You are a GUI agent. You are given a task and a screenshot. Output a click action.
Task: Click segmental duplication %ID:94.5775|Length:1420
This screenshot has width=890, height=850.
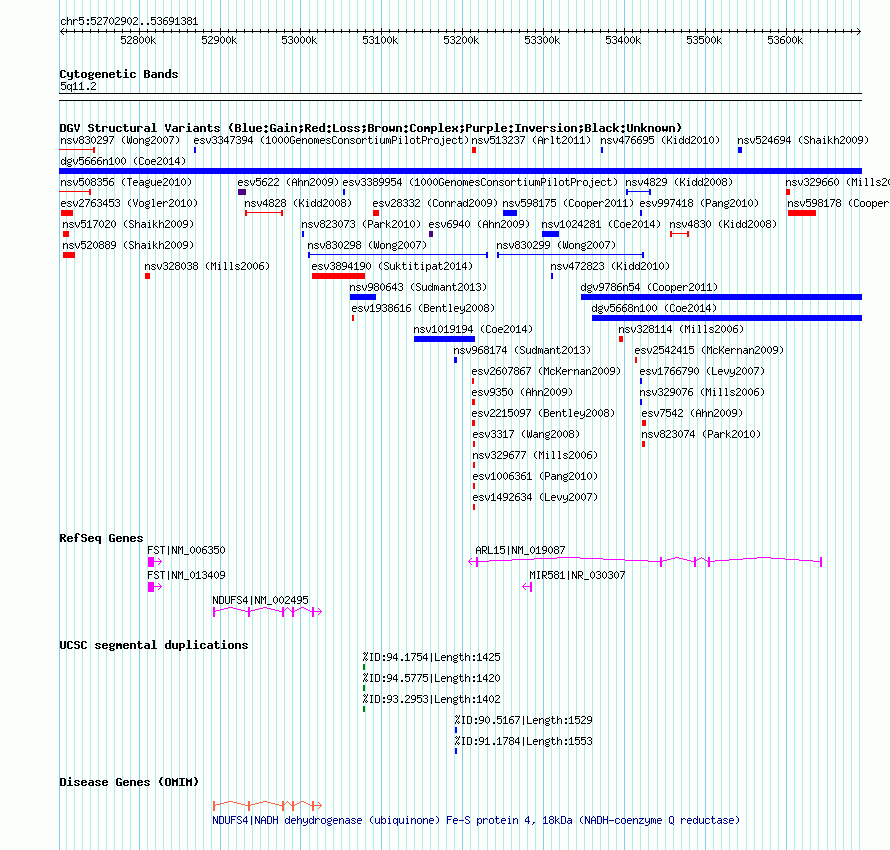point(431,678)
